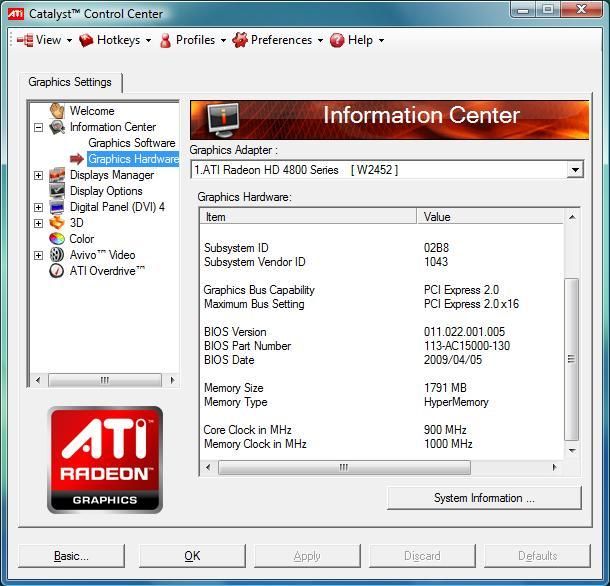Click the Value column header
The height and width of the screenshot is (586, 610).
490,216
